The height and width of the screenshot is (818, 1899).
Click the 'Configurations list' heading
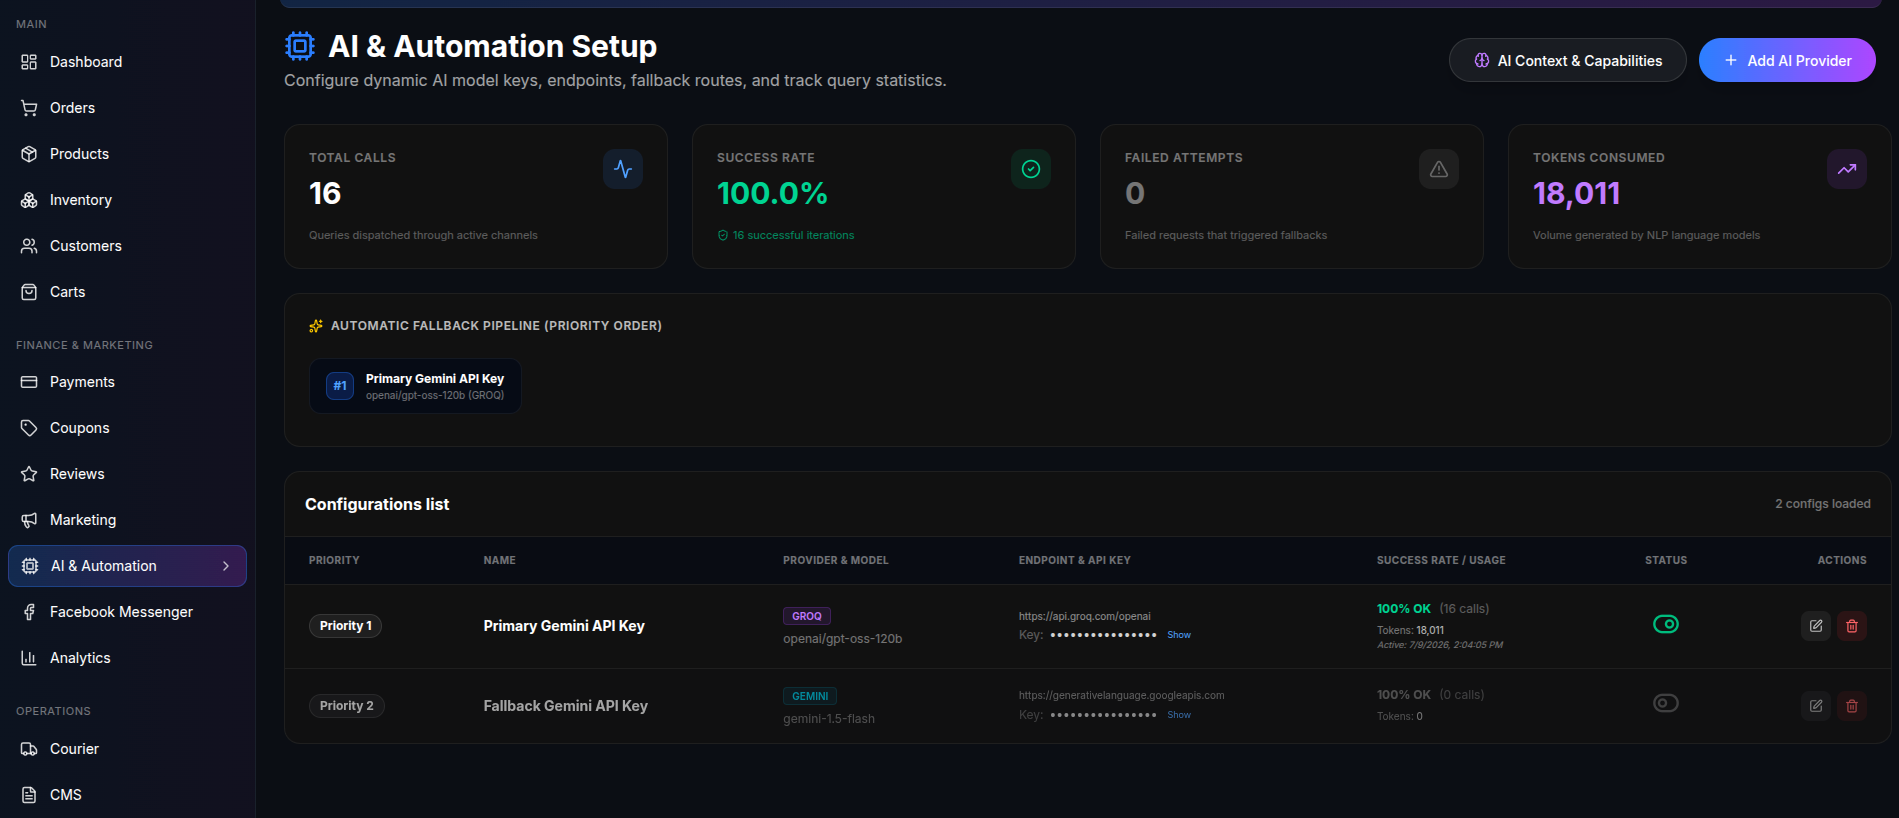tap(377, 504)
